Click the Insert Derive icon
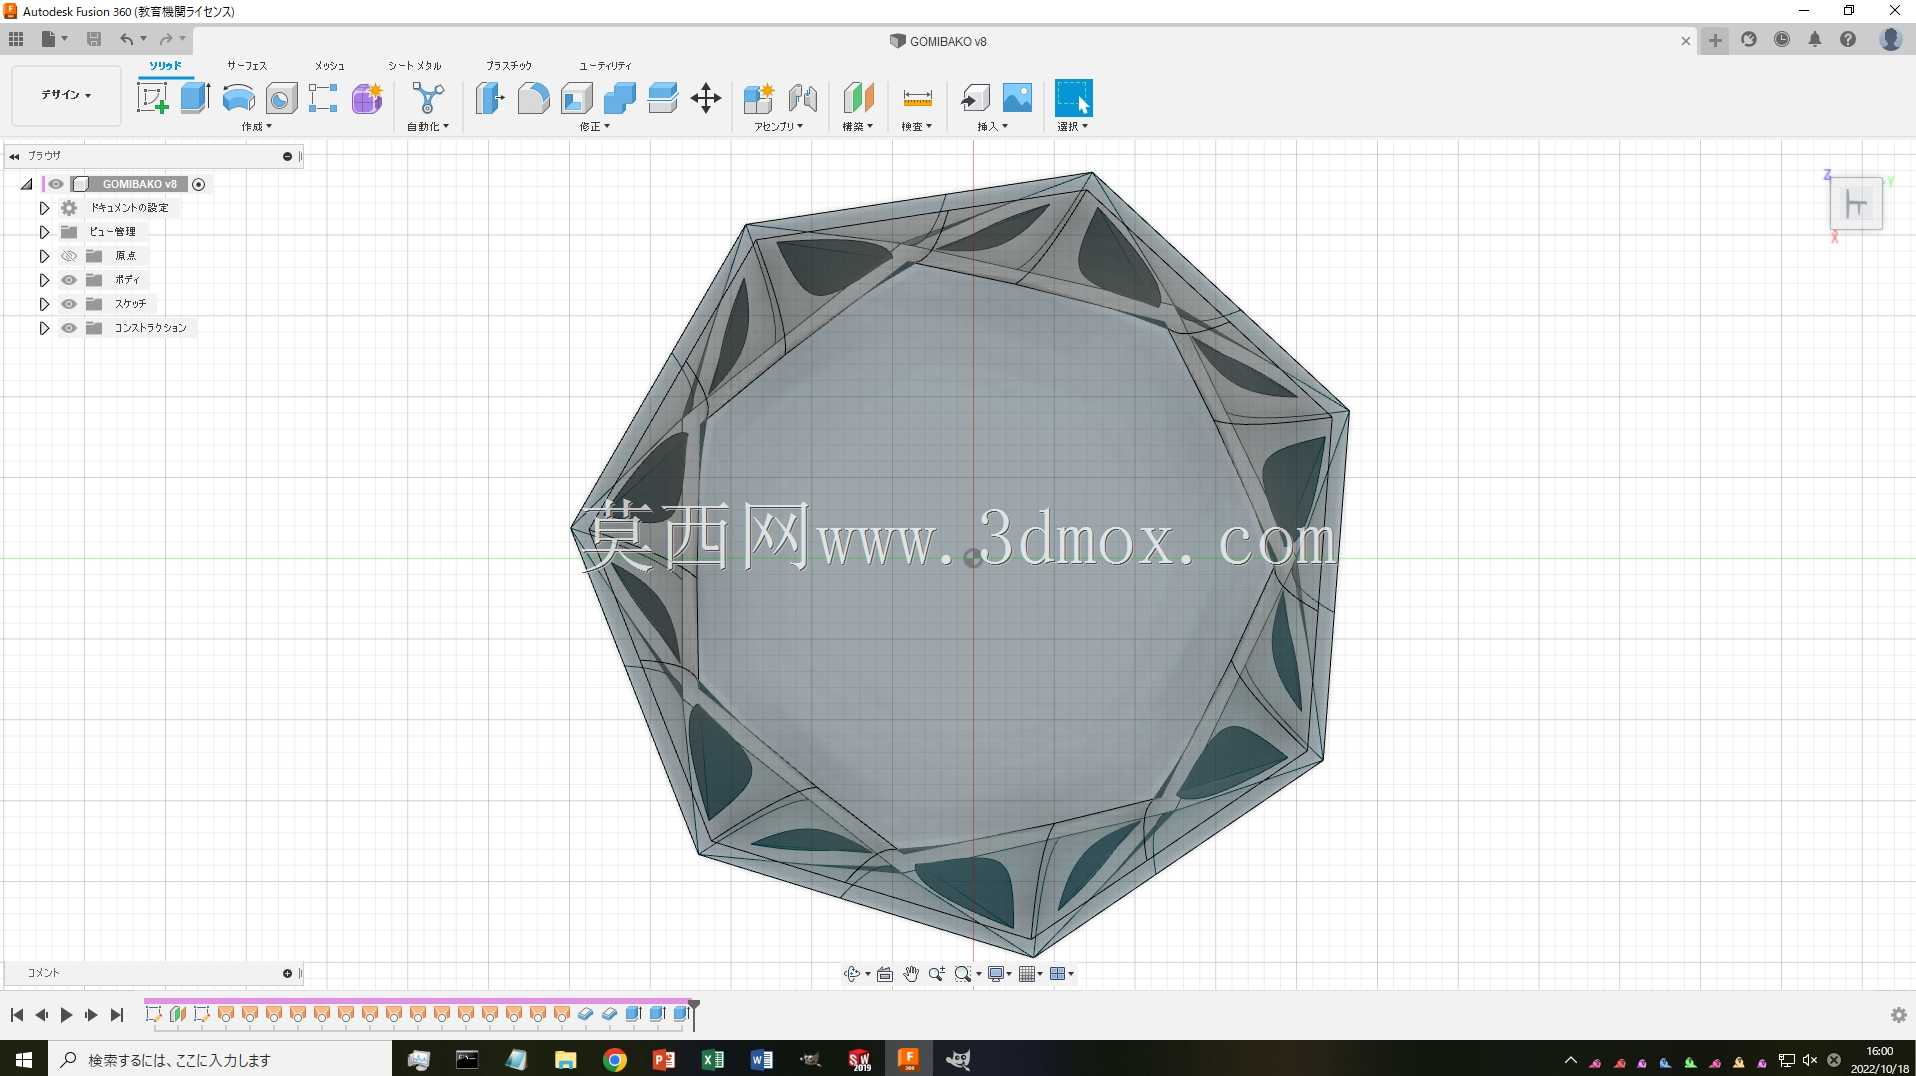This screenshot has height=1076, width=1916. [x=975, y=98]
